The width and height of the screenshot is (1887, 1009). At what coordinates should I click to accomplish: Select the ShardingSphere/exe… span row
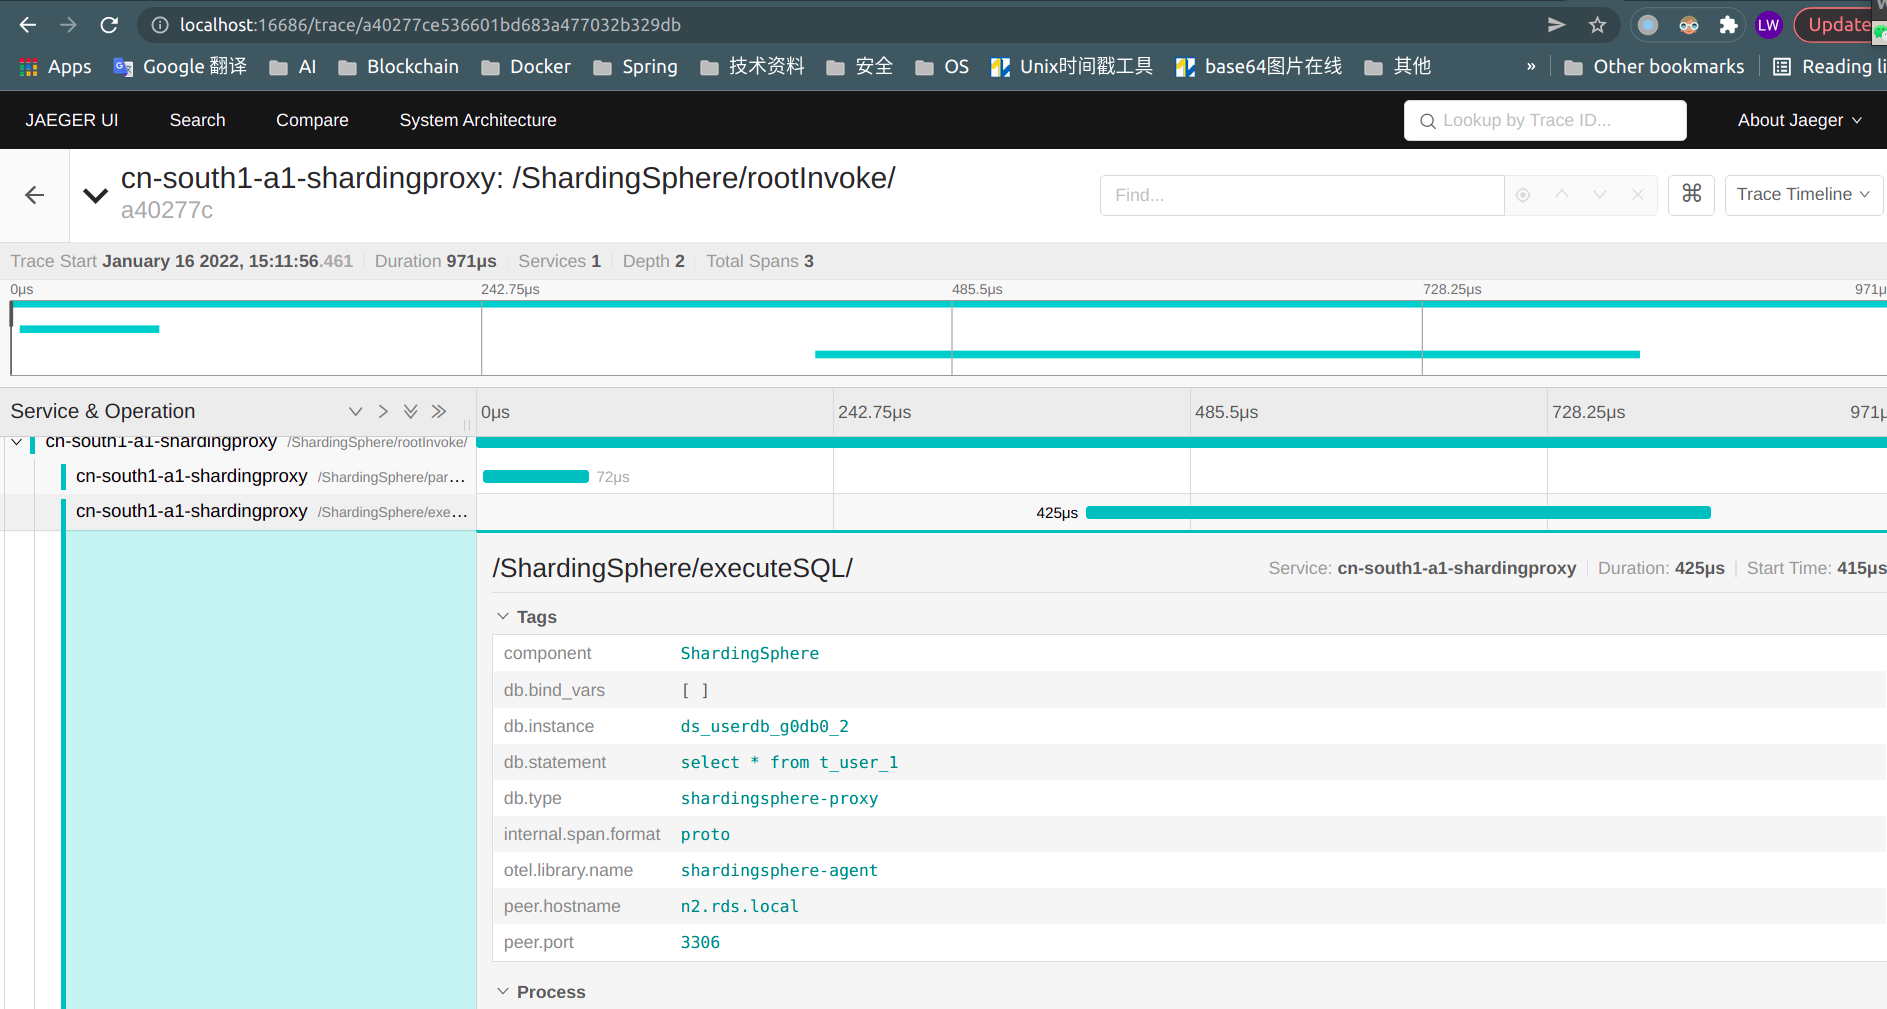tap(270, 512)
